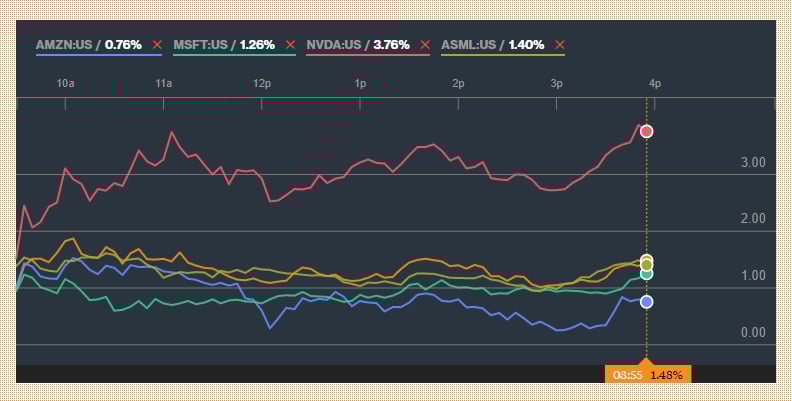Select the ASML:US ticker label
The width and height of the screenshot is (792, 401).
point(469,45)
